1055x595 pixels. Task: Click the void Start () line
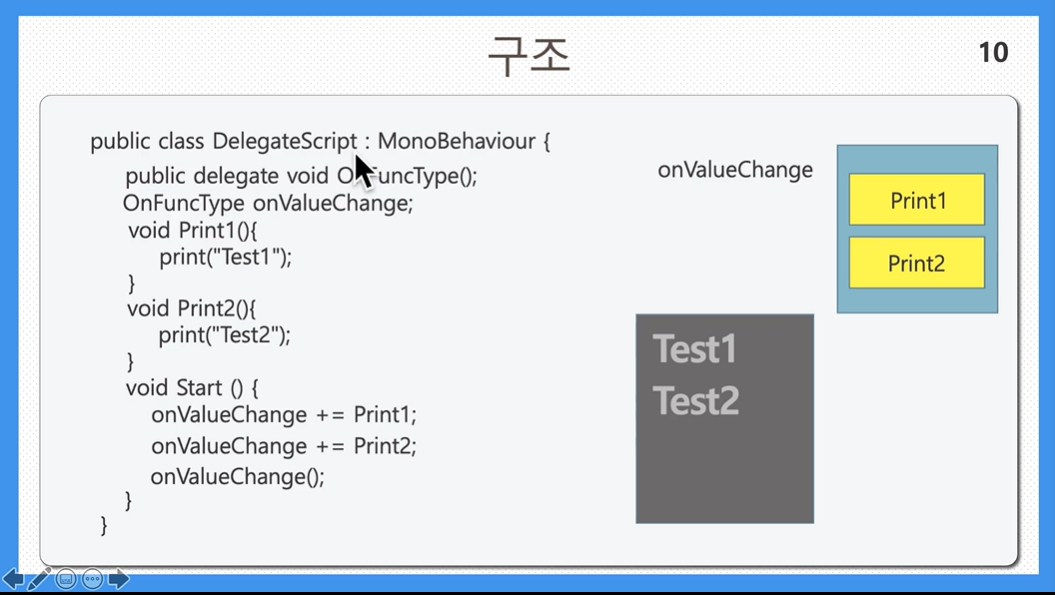[192, 388]
